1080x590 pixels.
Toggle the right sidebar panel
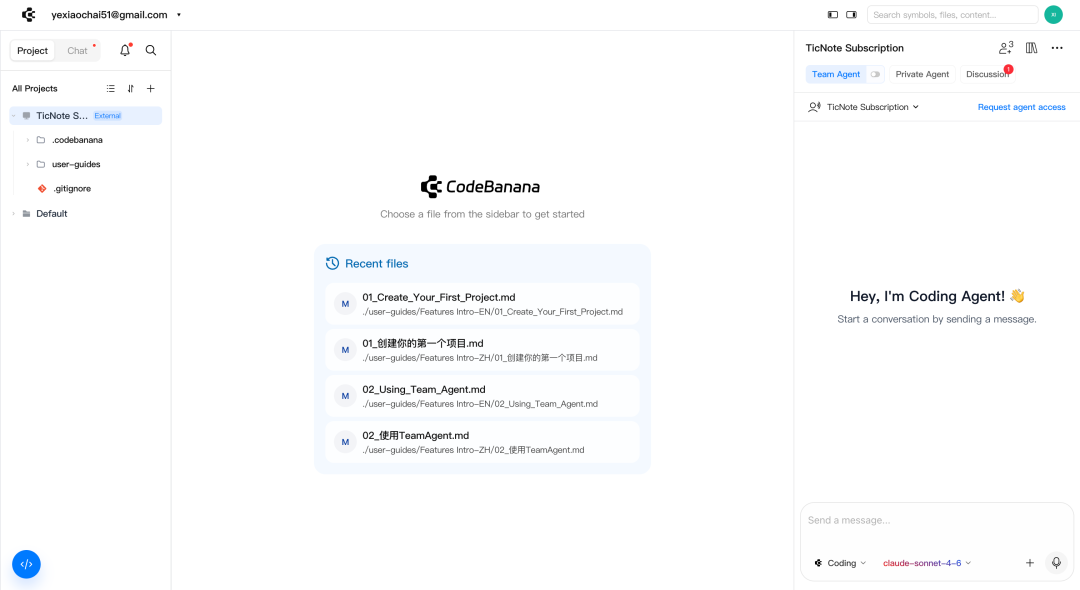[x=851, y=15]
